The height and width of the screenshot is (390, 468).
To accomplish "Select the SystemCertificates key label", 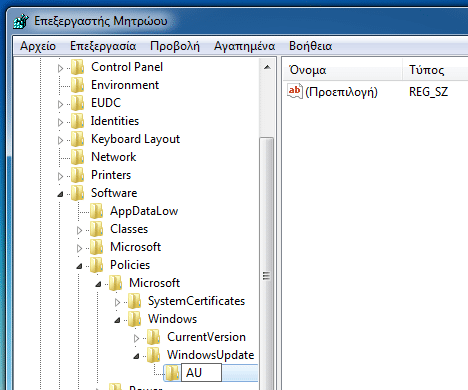I will pyautogui.click(x=196, y=301).
